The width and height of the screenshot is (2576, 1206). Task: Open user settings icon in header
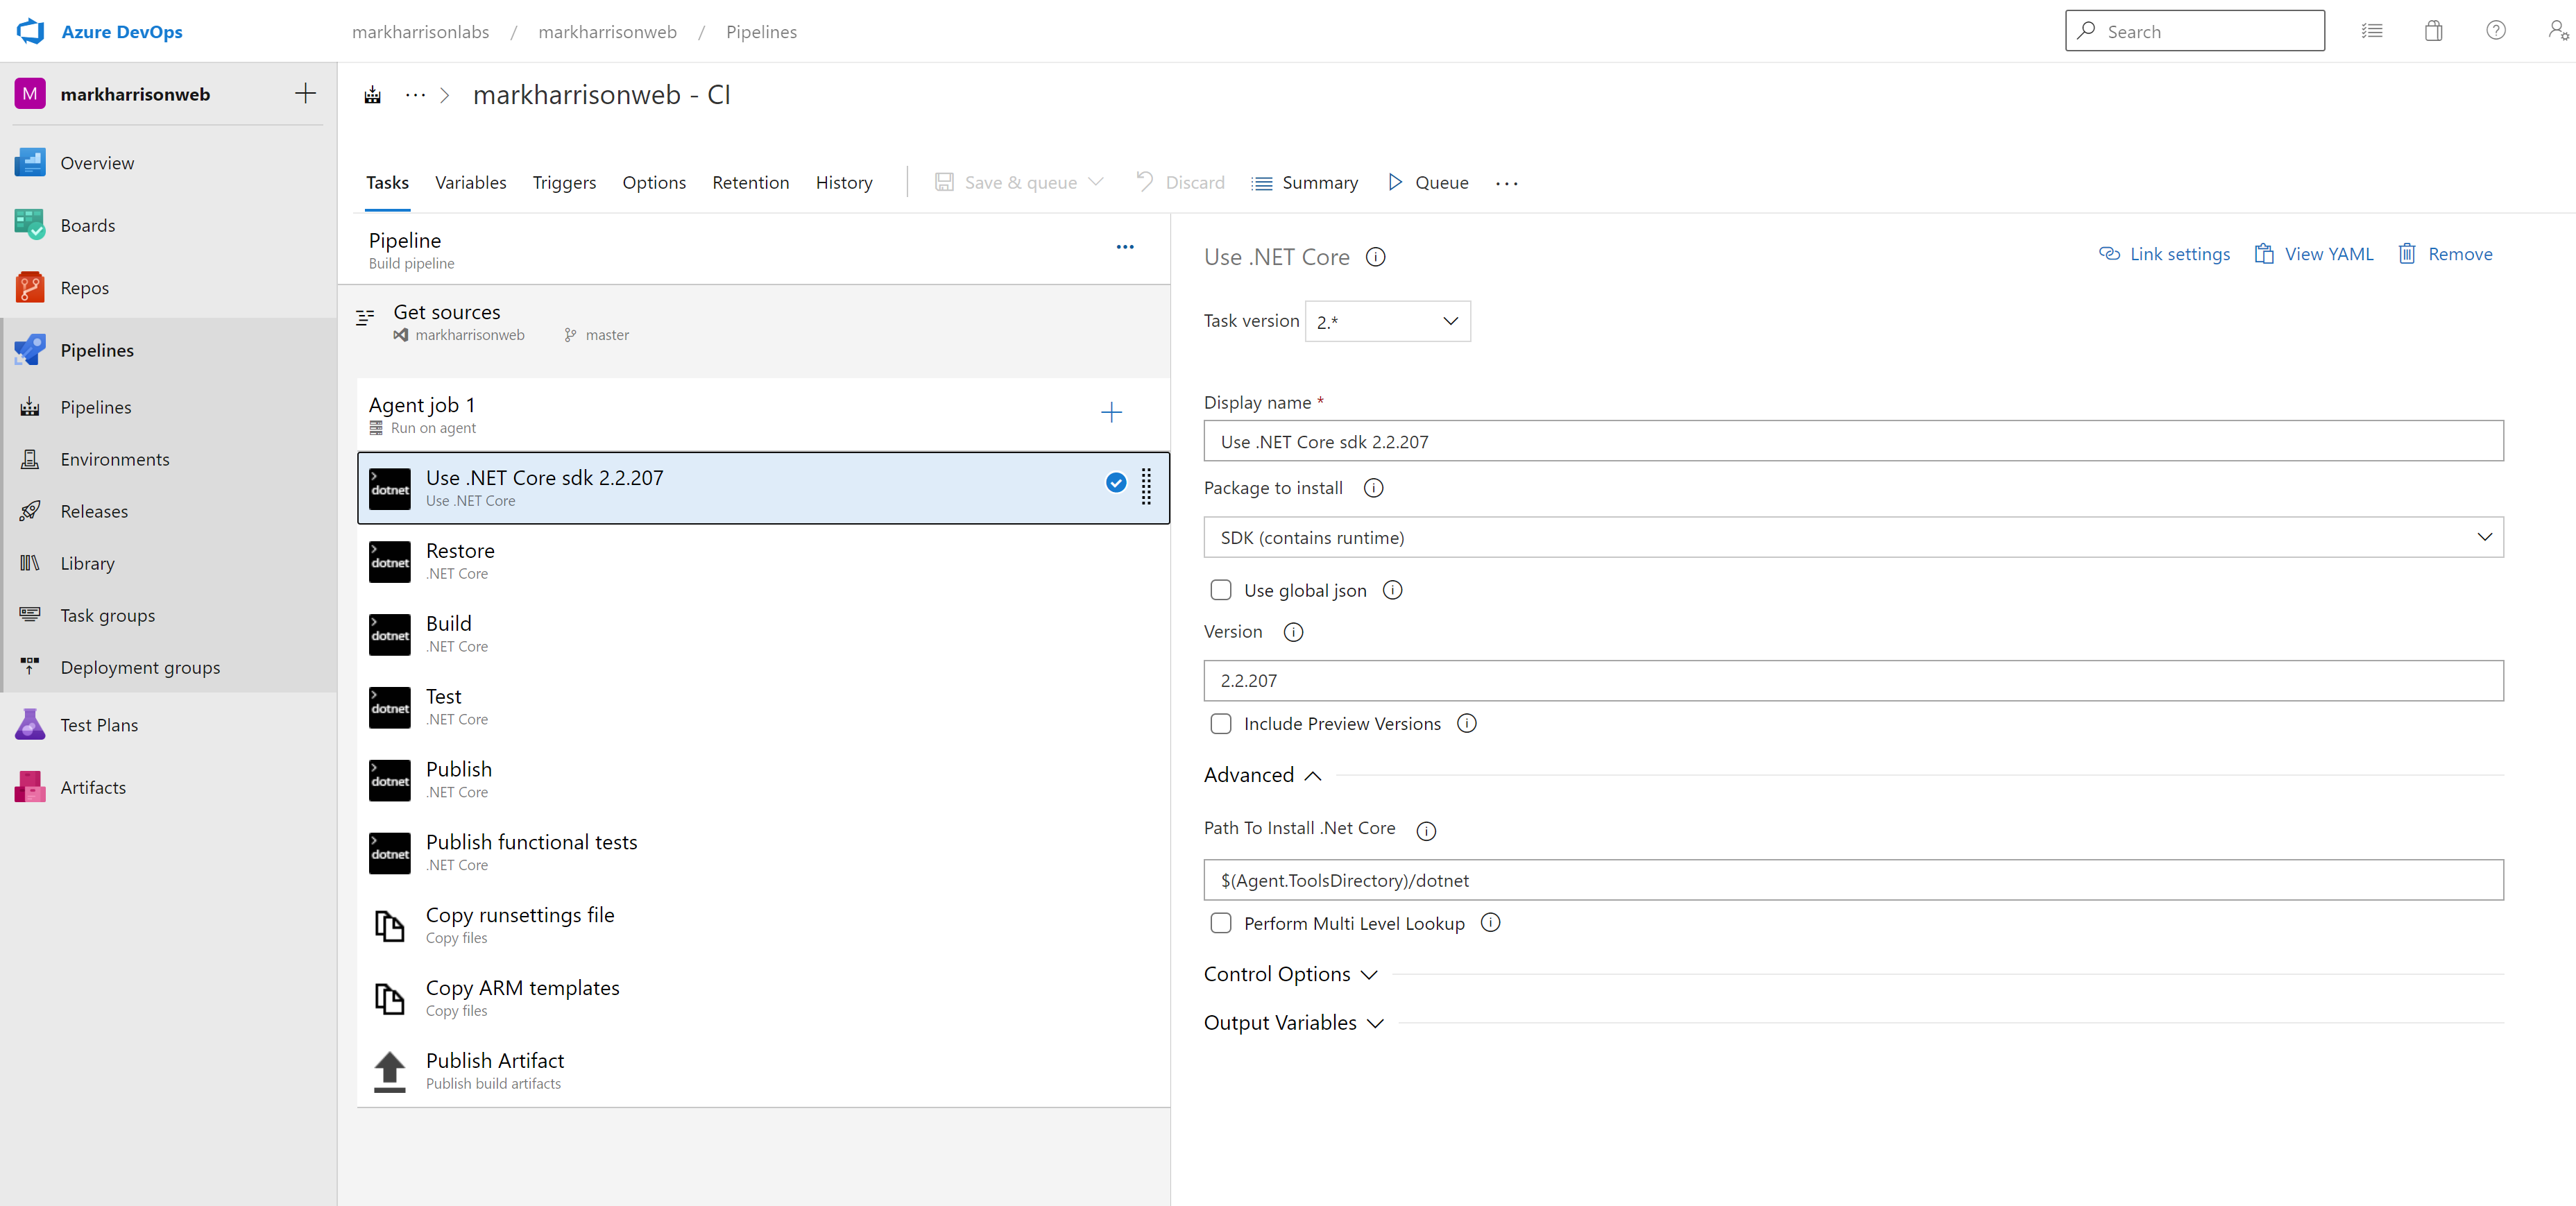tap(2557, 31)
